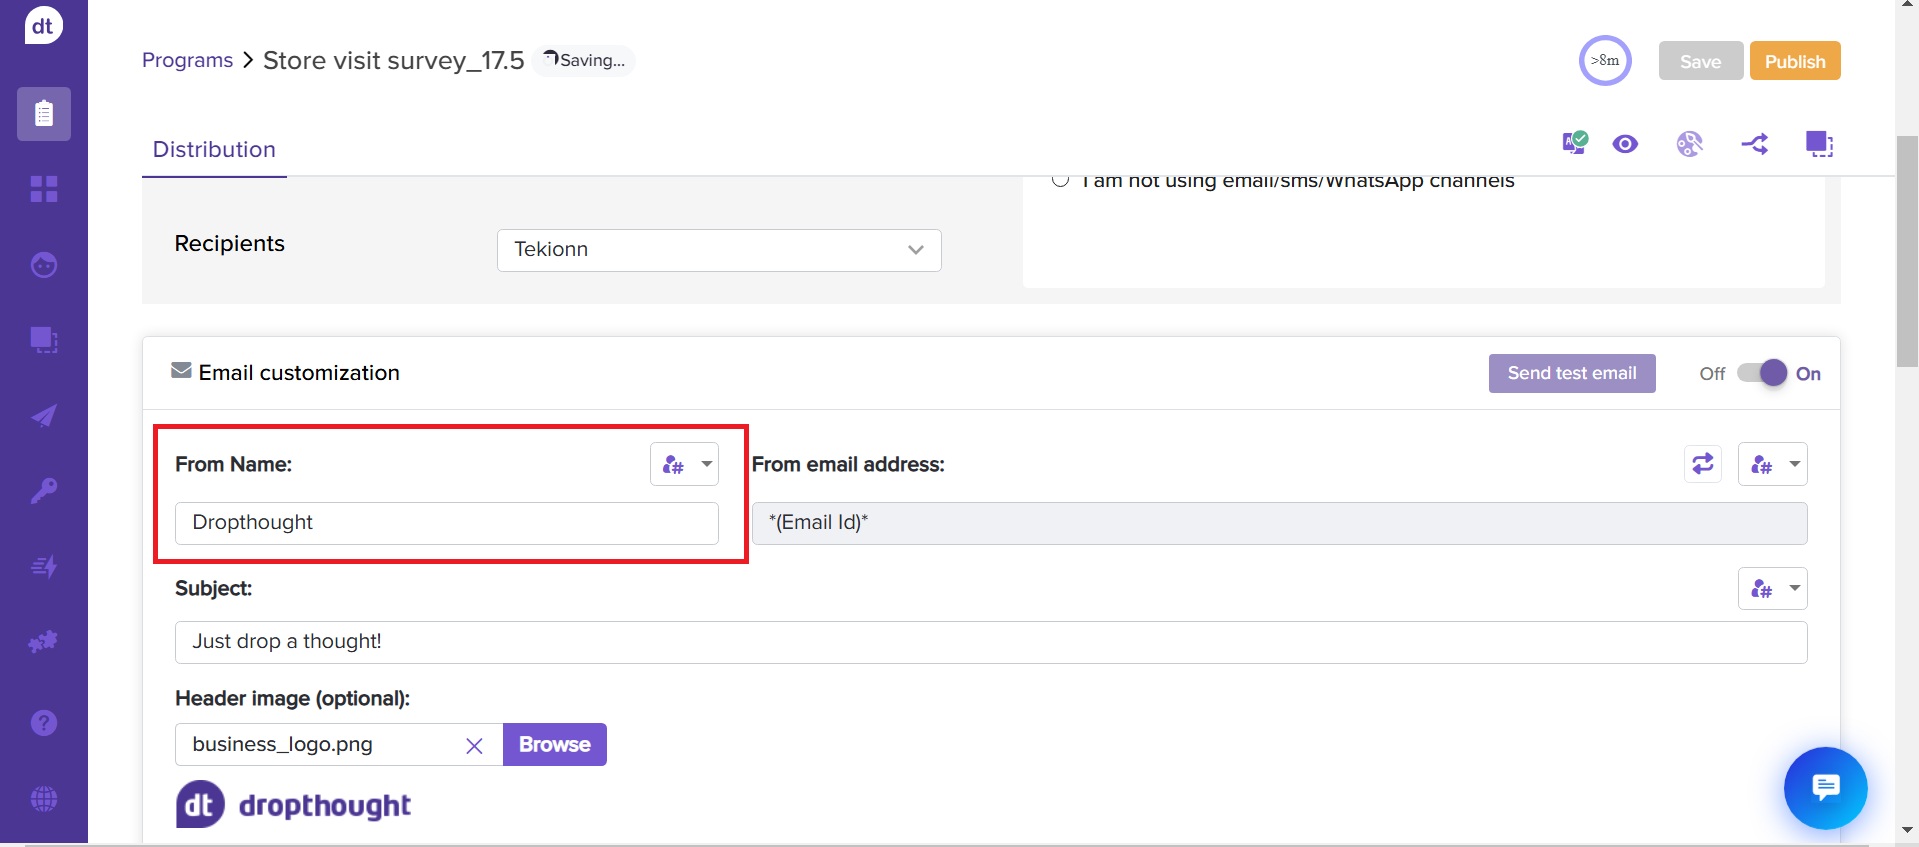Expand the Recipients dropdown showing Tekionn

pyautogui.click(x=719, y=250)
